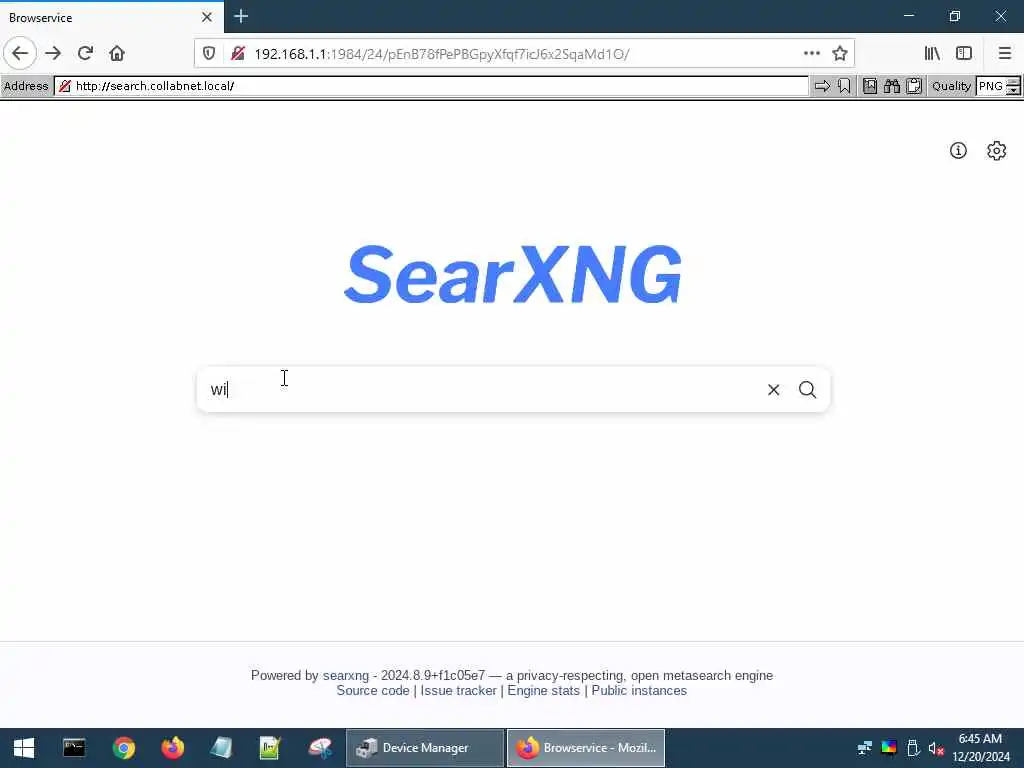Open Firefox home page icon
This screenshot has height=768, width=1024.
click(x=117, y=53)
